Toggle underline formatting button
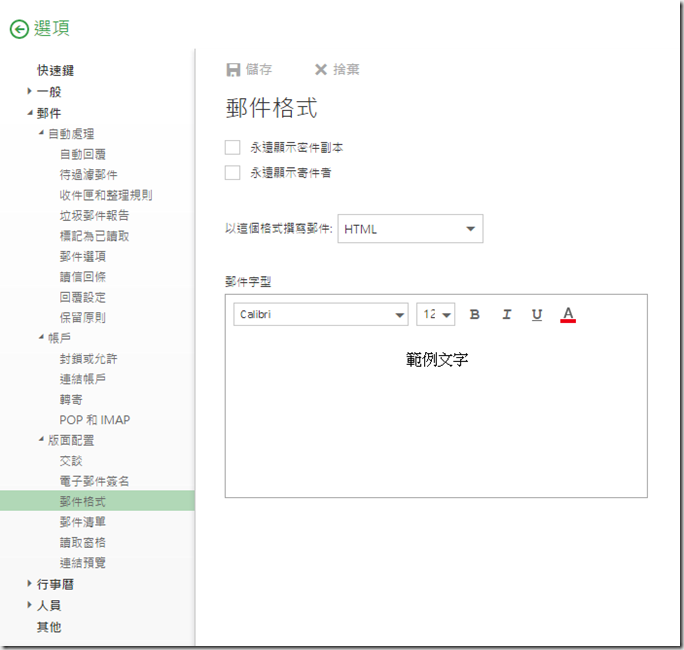Viewport: 684px width, 650px height. pyautogui.click(x=537, y=315)
